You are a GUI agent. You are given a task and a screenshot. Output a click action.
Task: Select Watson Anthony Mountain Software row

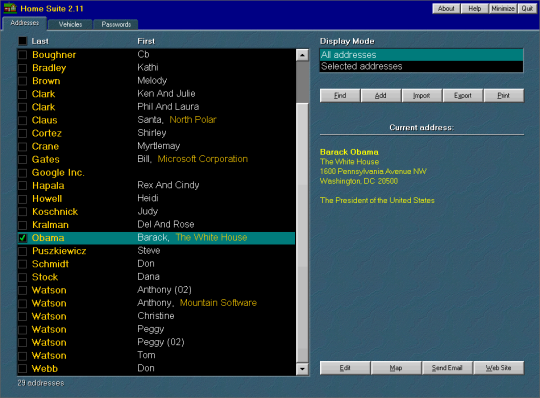click(156, 303)
